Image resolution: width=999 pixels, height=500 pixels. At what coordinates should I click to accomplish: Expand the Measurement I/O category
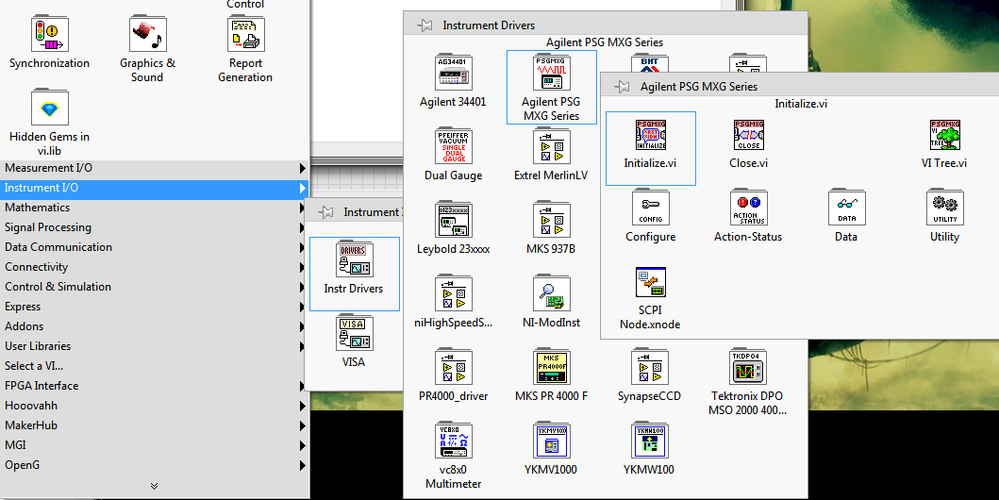(x=155, y=168)
